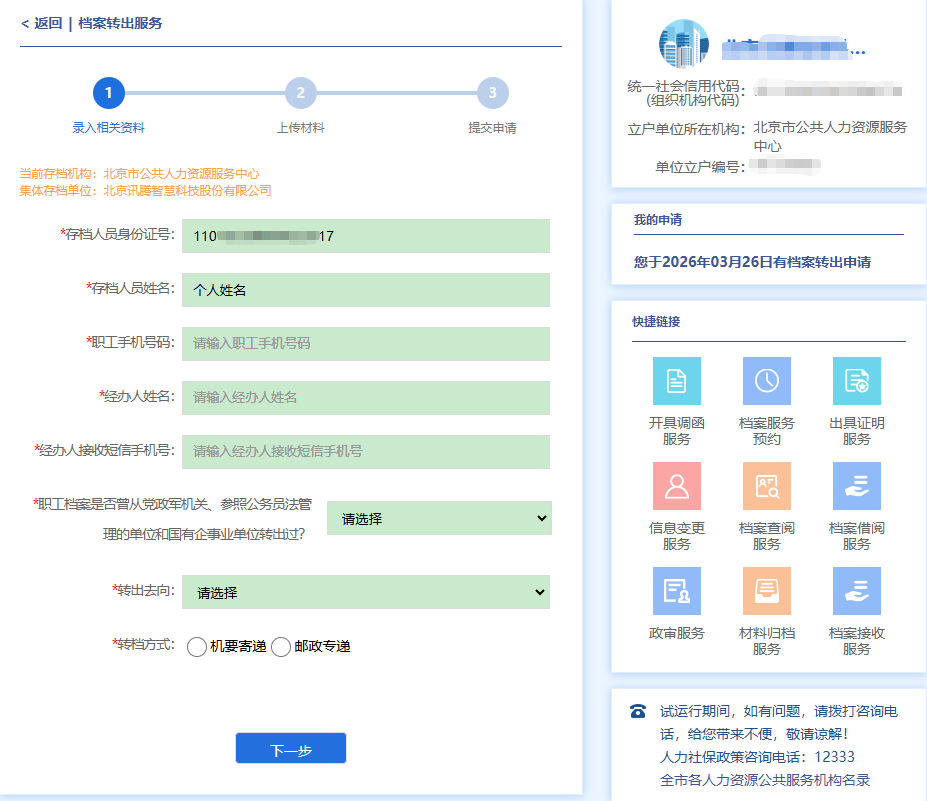Open the 档案查阅服务 icon
The height and width of the screenshot is (801, 927).
point(766,486)
